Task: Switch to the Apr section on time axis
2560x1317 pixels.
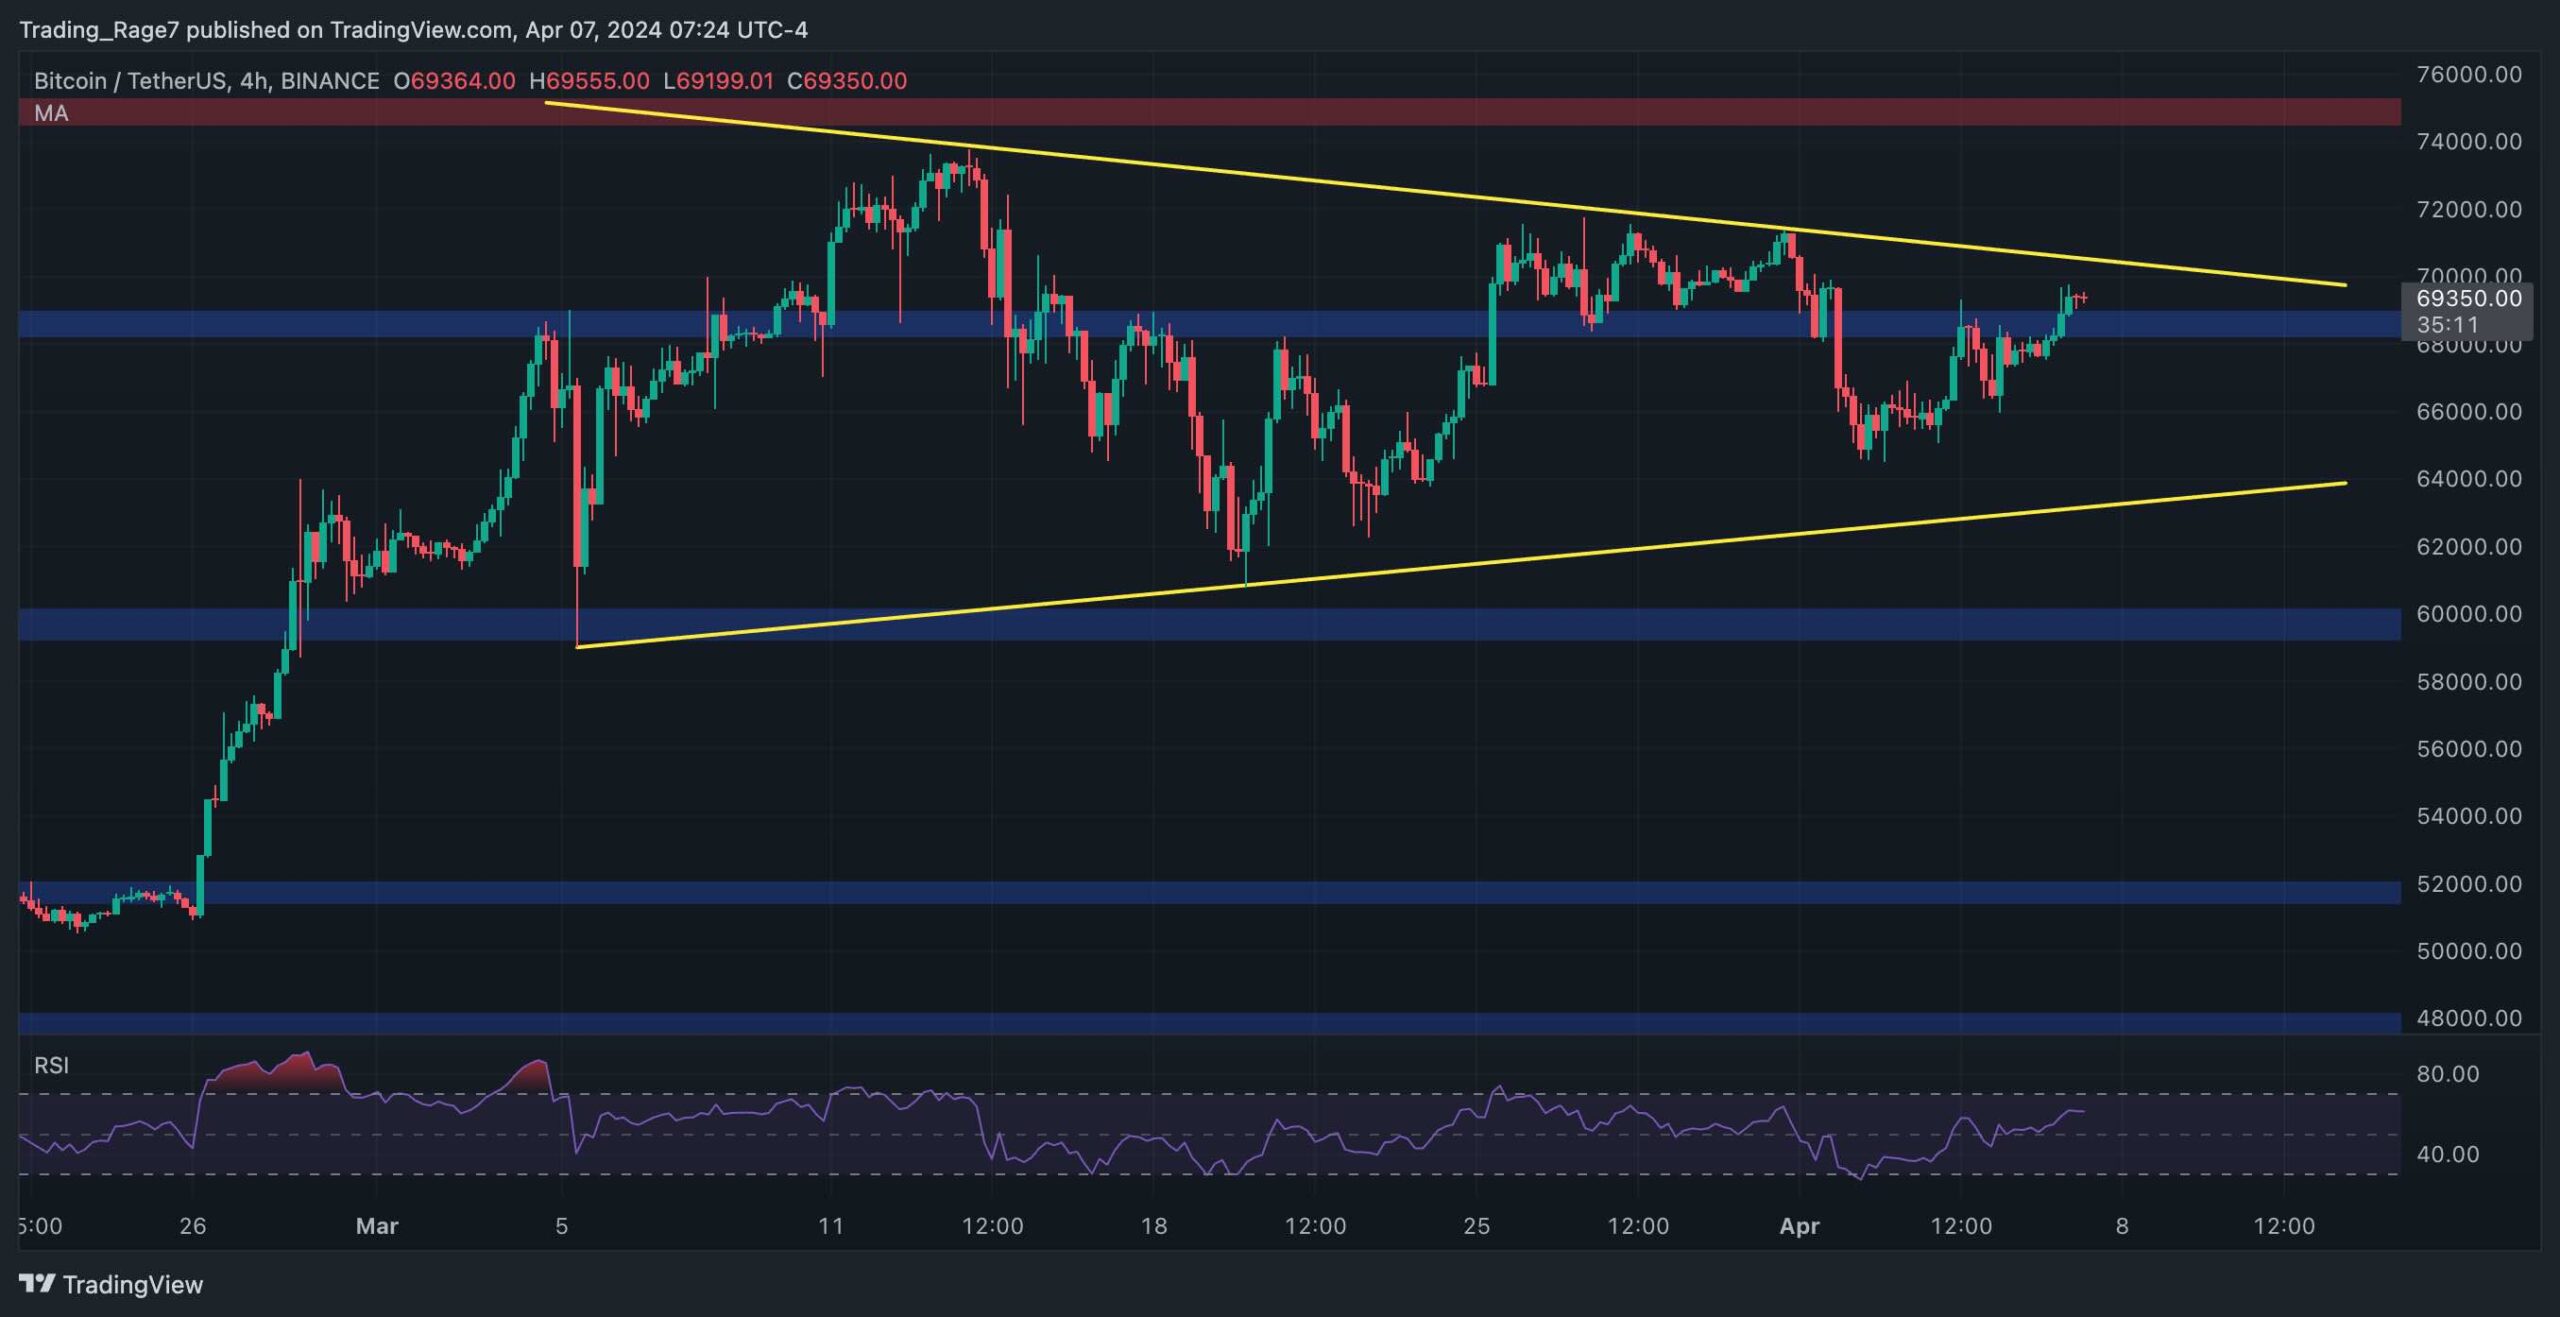Action: tap(1800, 1226)
